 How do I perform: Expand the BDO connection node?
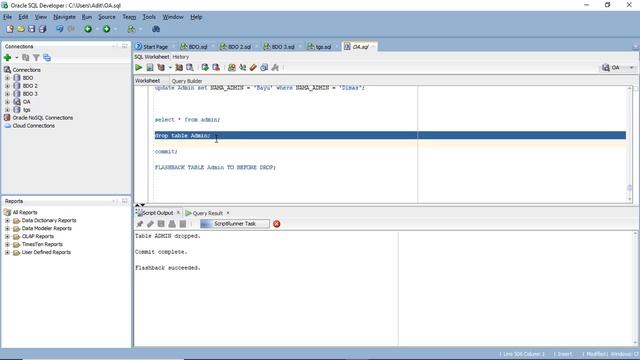tap(7, 78)
